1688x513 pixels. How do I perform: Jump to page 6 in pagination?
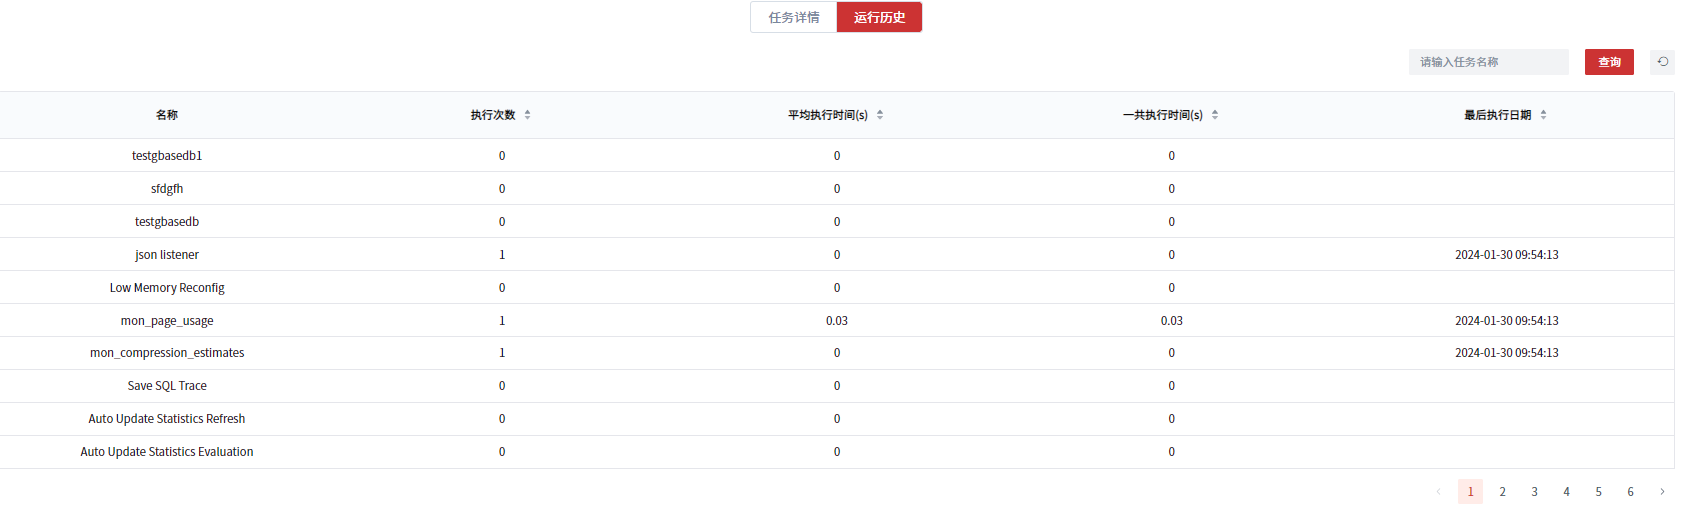[x=1630, y=492]
